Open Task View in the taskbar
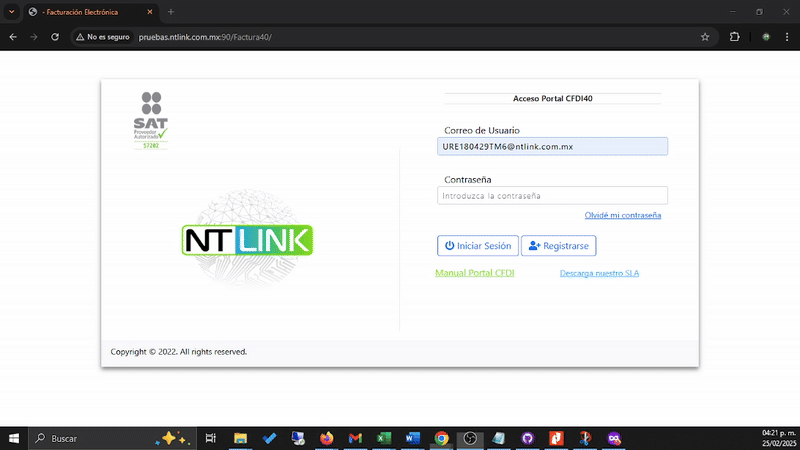 [210, 438]
